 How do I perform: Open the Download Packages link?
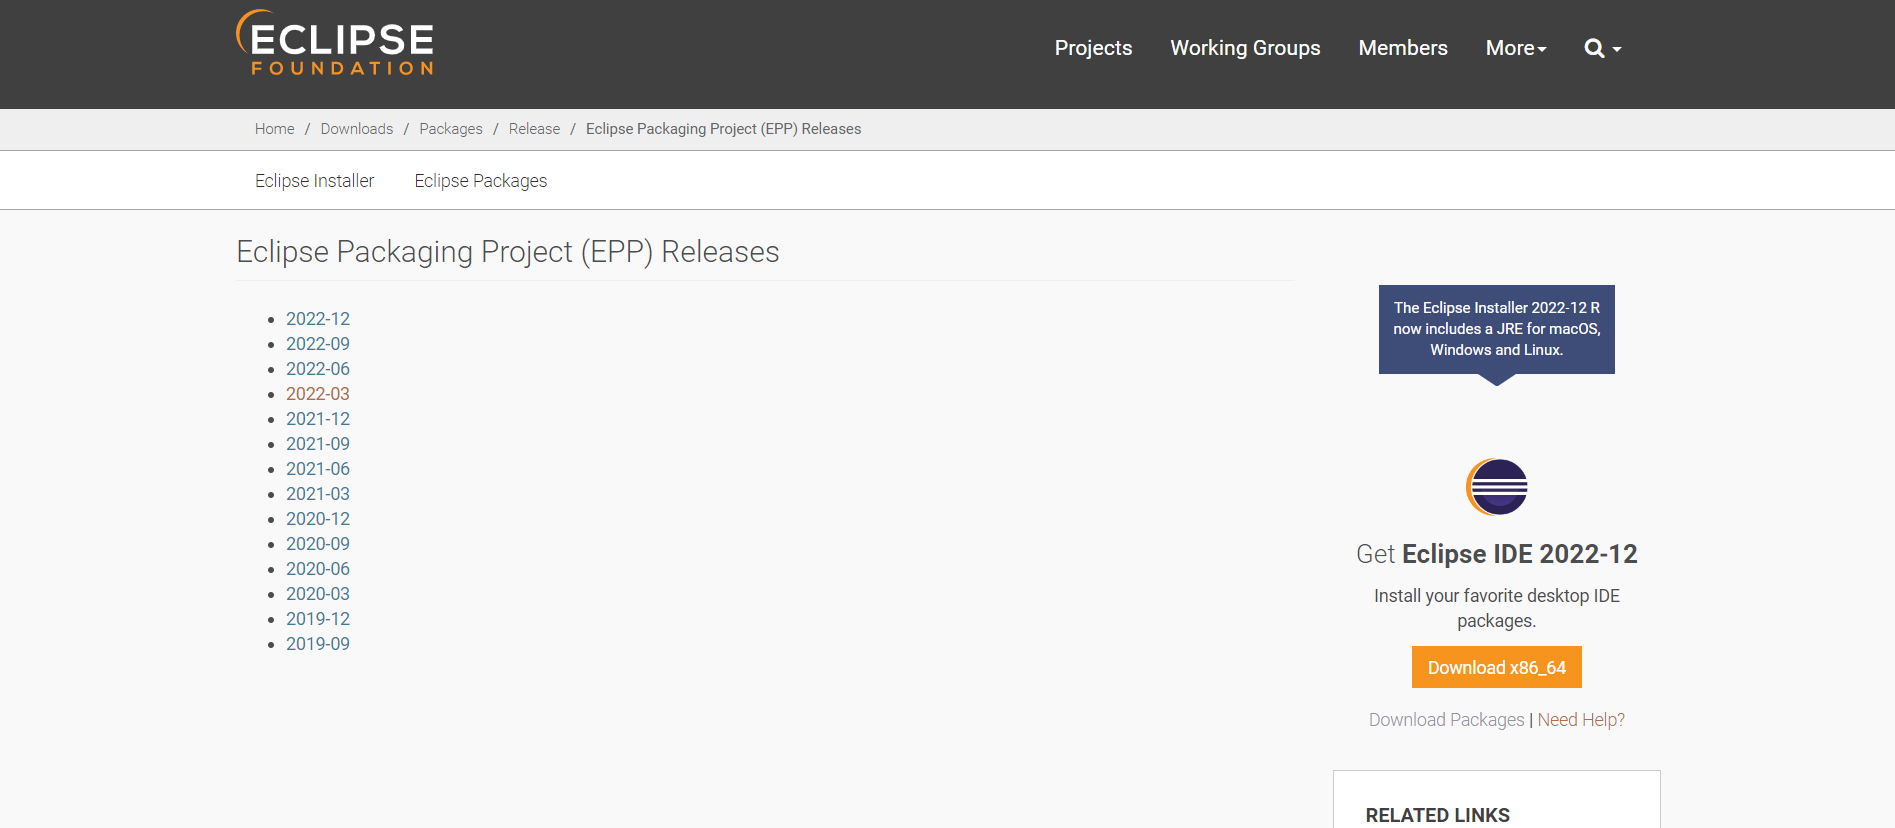point(1446,720)
